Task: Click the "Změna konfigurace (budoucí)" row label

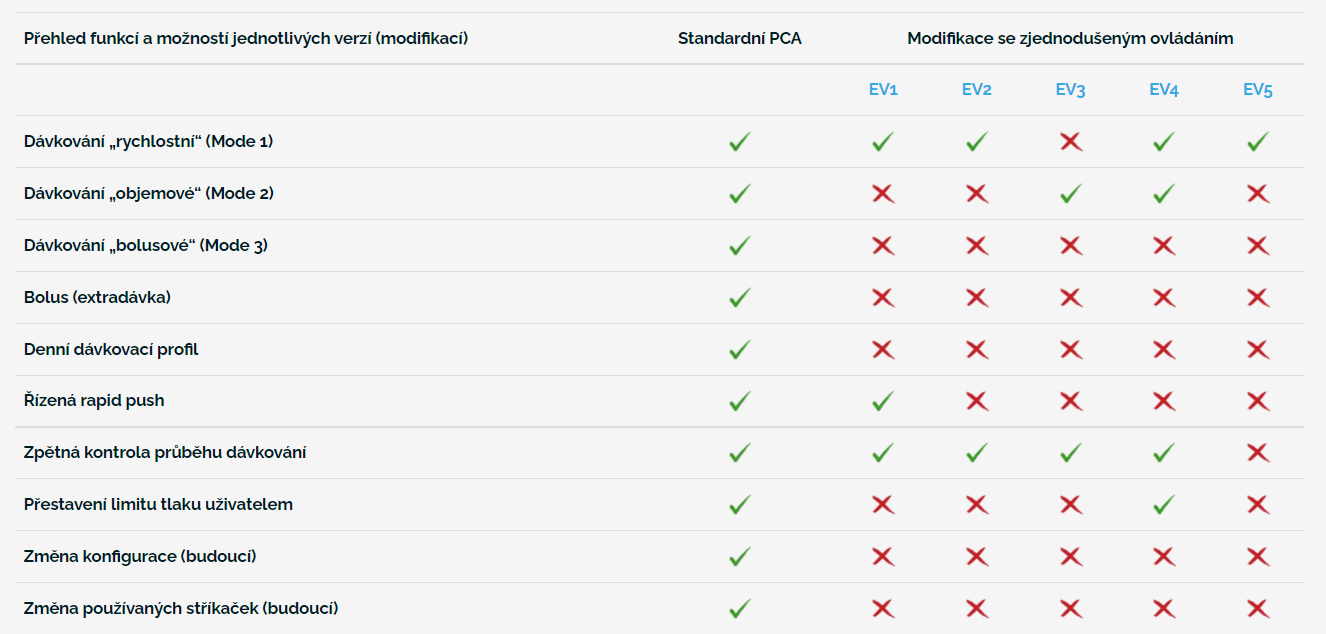Action: (x=147, y=556)
